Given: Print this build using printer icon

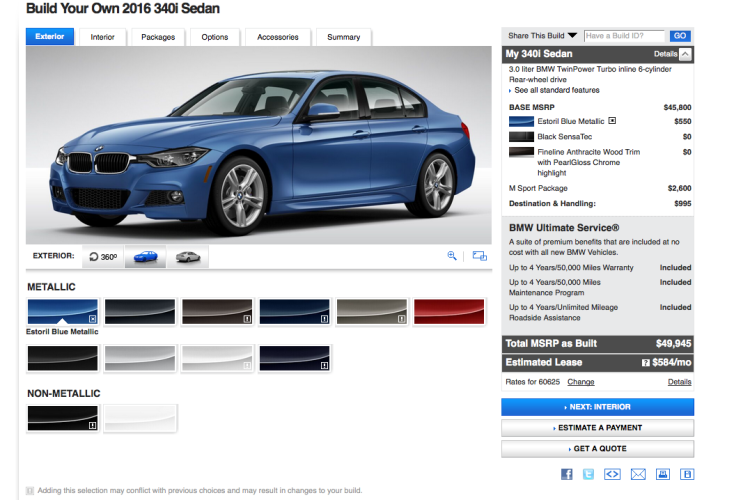Looking at the screenshot, I should coord(662,474).
